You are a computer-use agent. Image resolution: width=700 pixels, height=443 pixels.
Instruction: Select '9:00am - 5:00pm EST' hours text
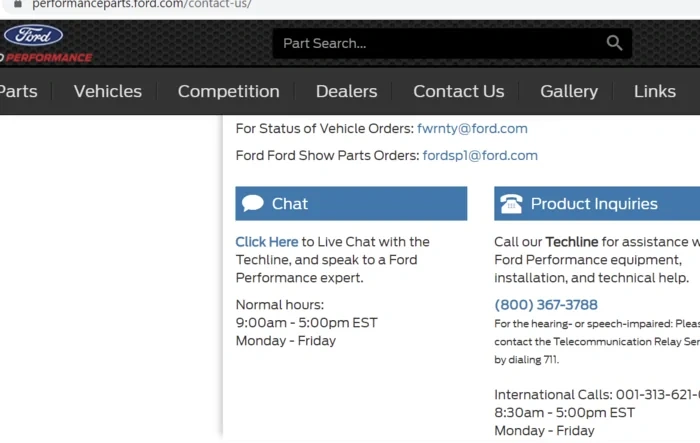(306, 322)
